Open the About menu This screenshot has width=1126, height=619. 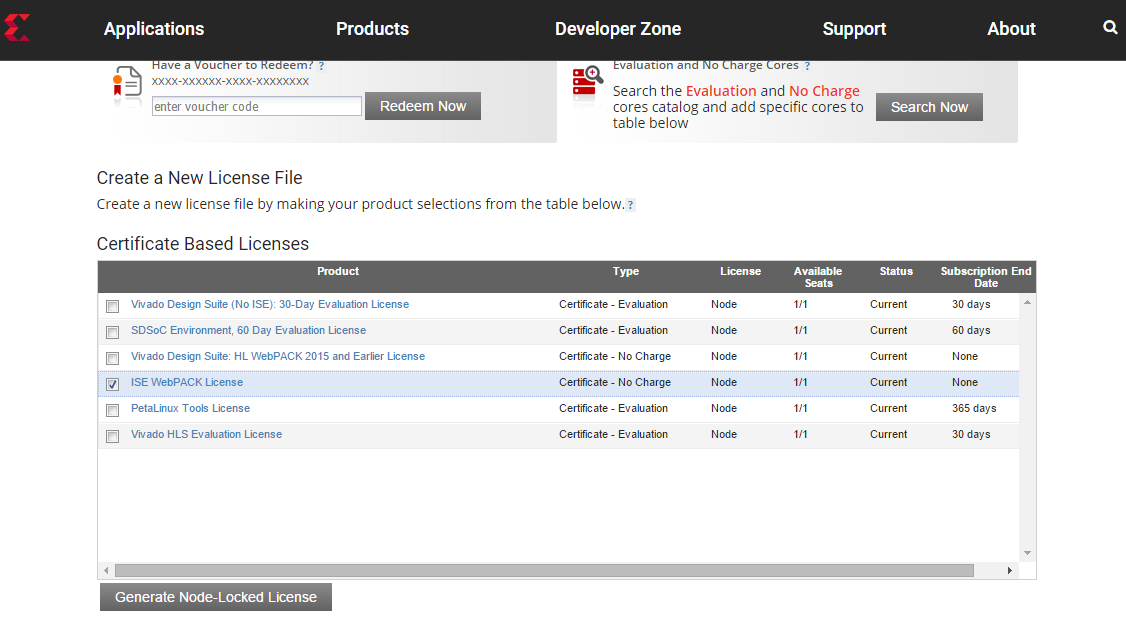point(1011,29)
